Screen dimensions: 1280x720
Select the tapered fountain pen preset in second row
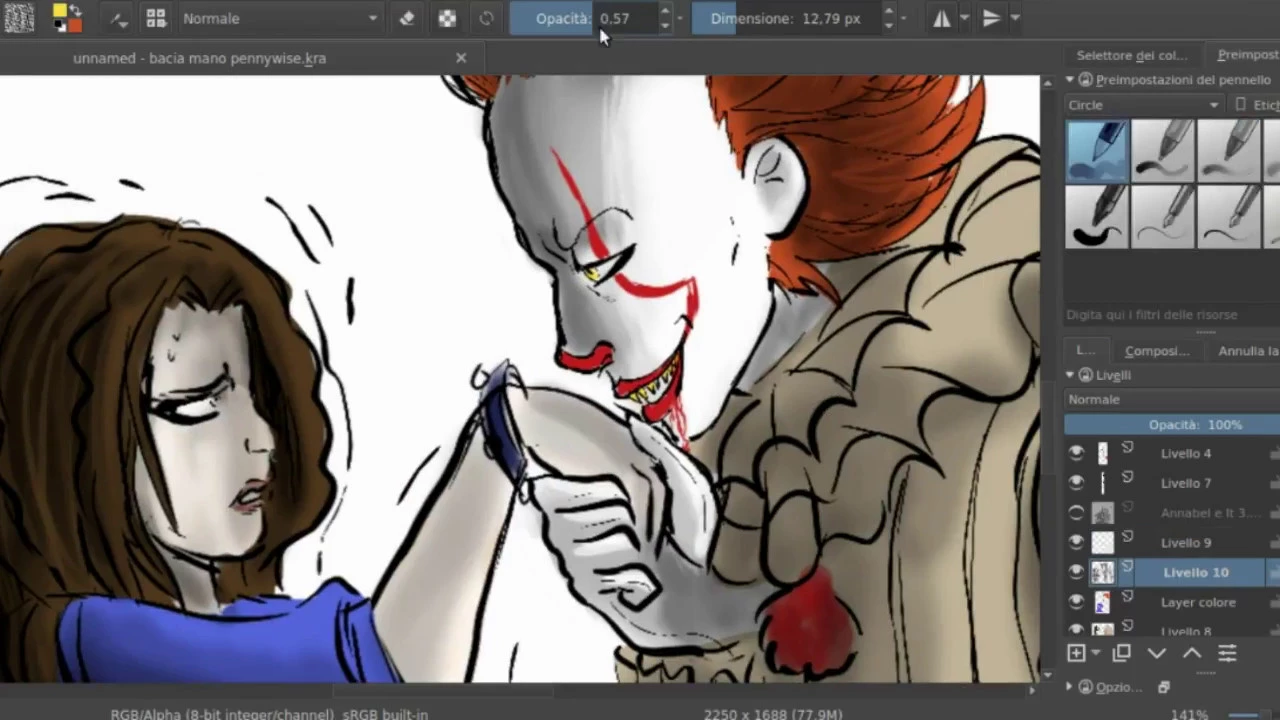point(1229,216)
